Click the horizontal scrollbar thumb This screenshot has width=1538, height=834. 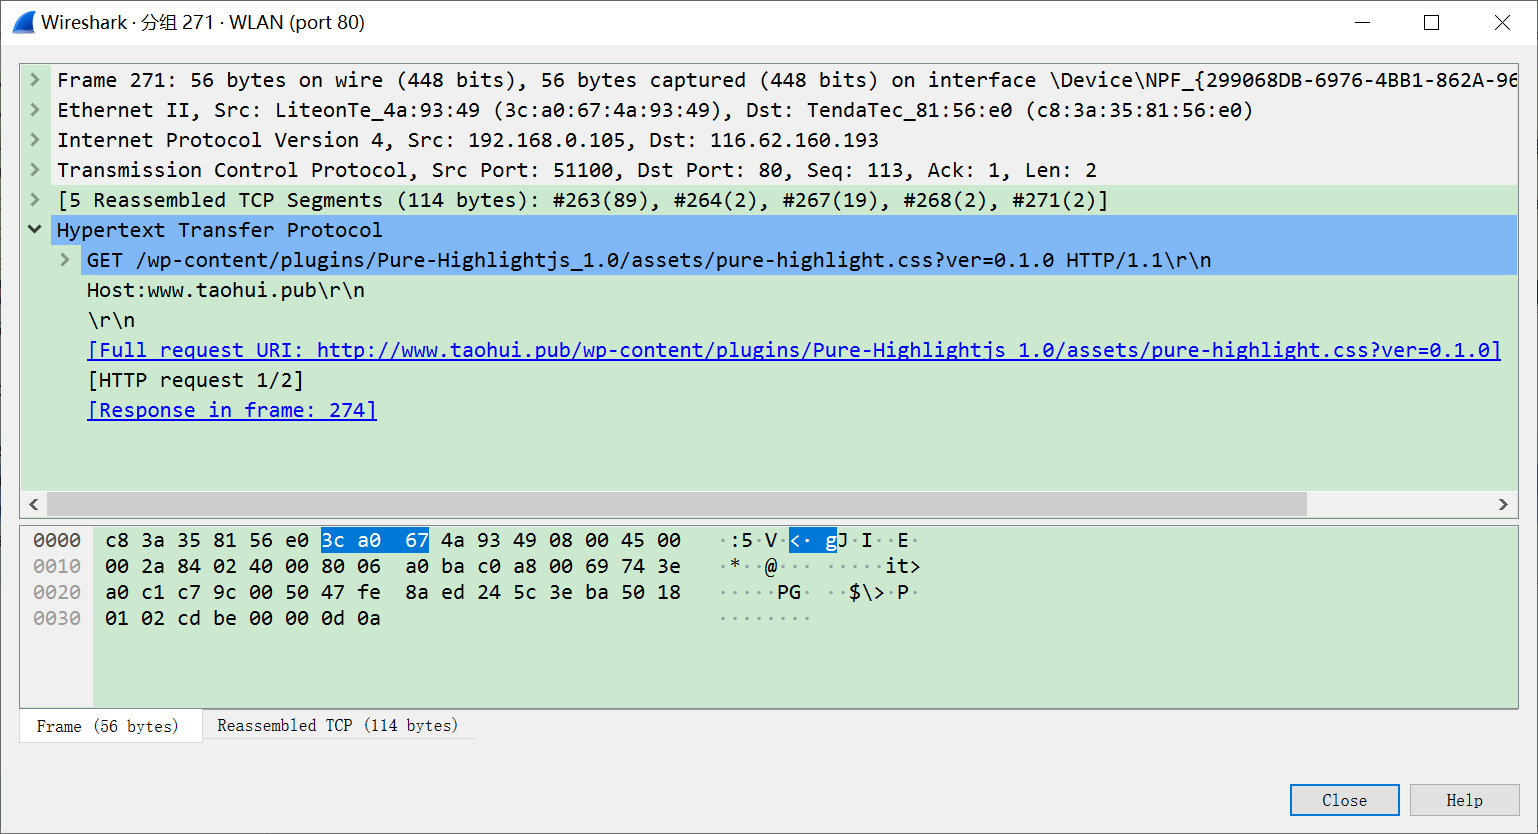click(x=677, y=504)
